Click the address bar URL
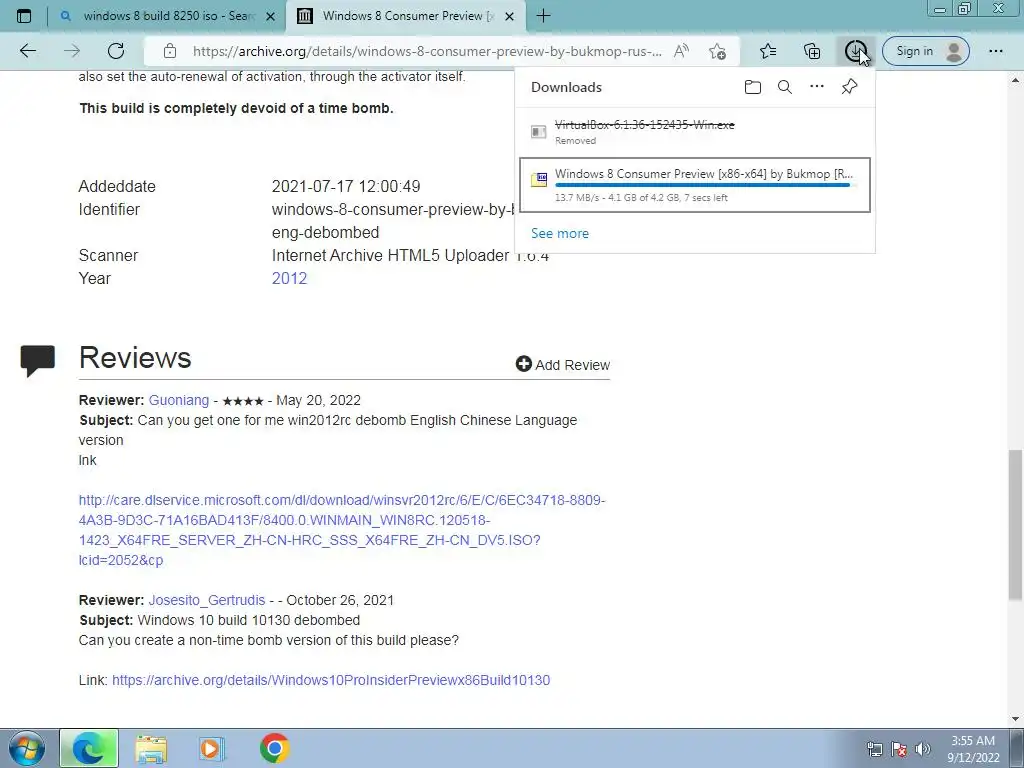 (427, 51)
